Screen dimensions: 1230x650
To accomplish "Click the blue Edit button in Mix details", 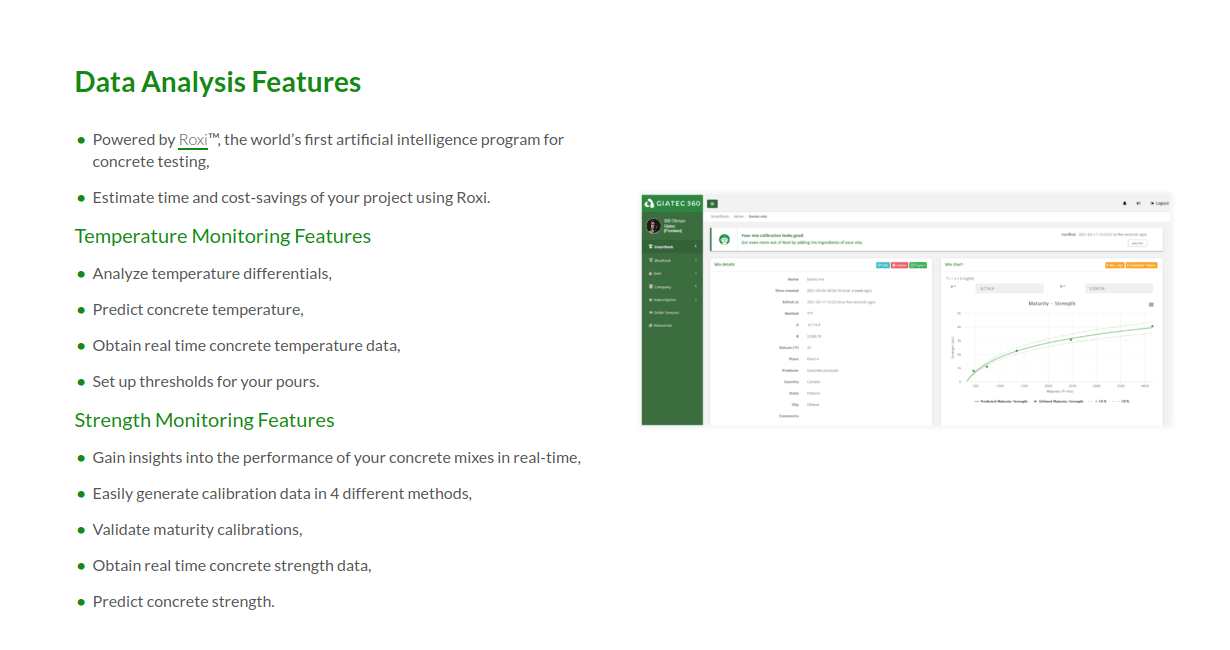I will (883, 265).
